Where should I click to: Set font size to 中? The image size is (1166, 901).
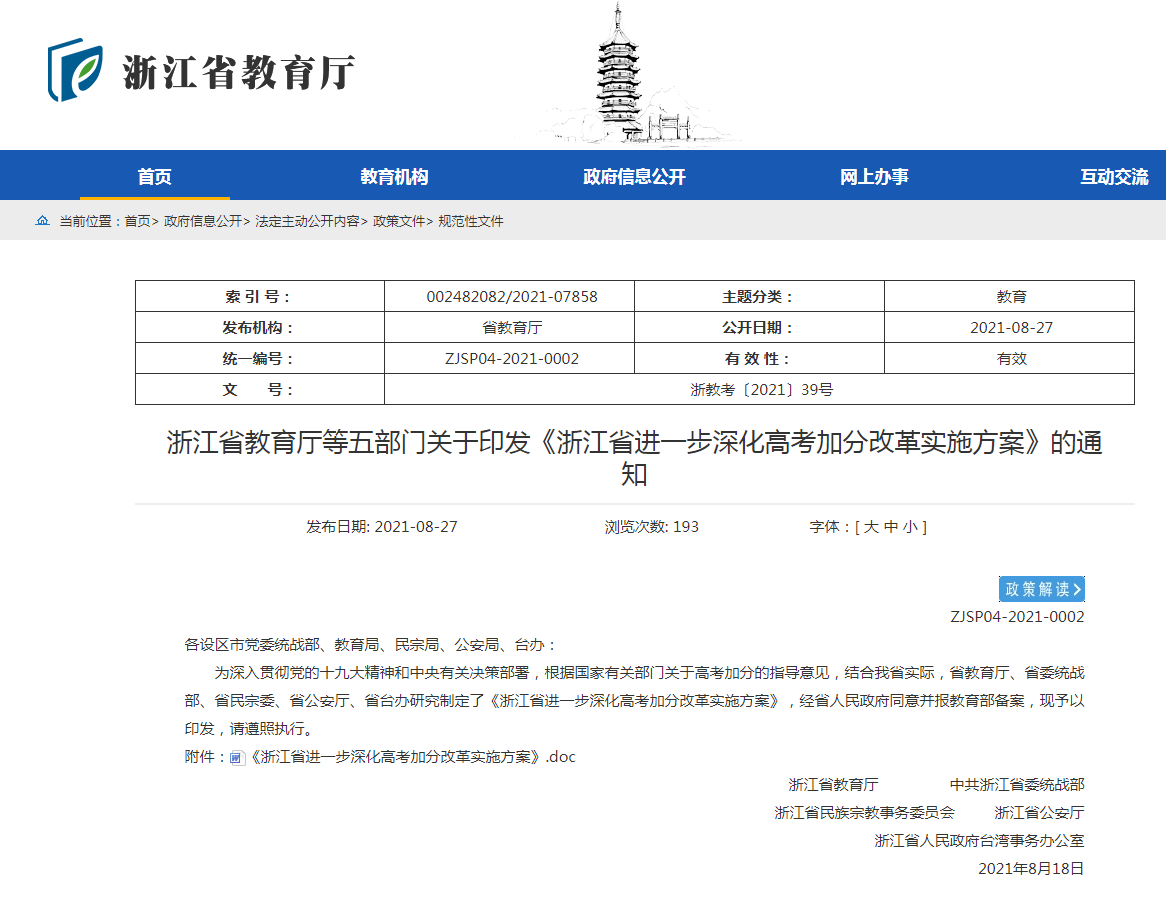pos(891,527)
